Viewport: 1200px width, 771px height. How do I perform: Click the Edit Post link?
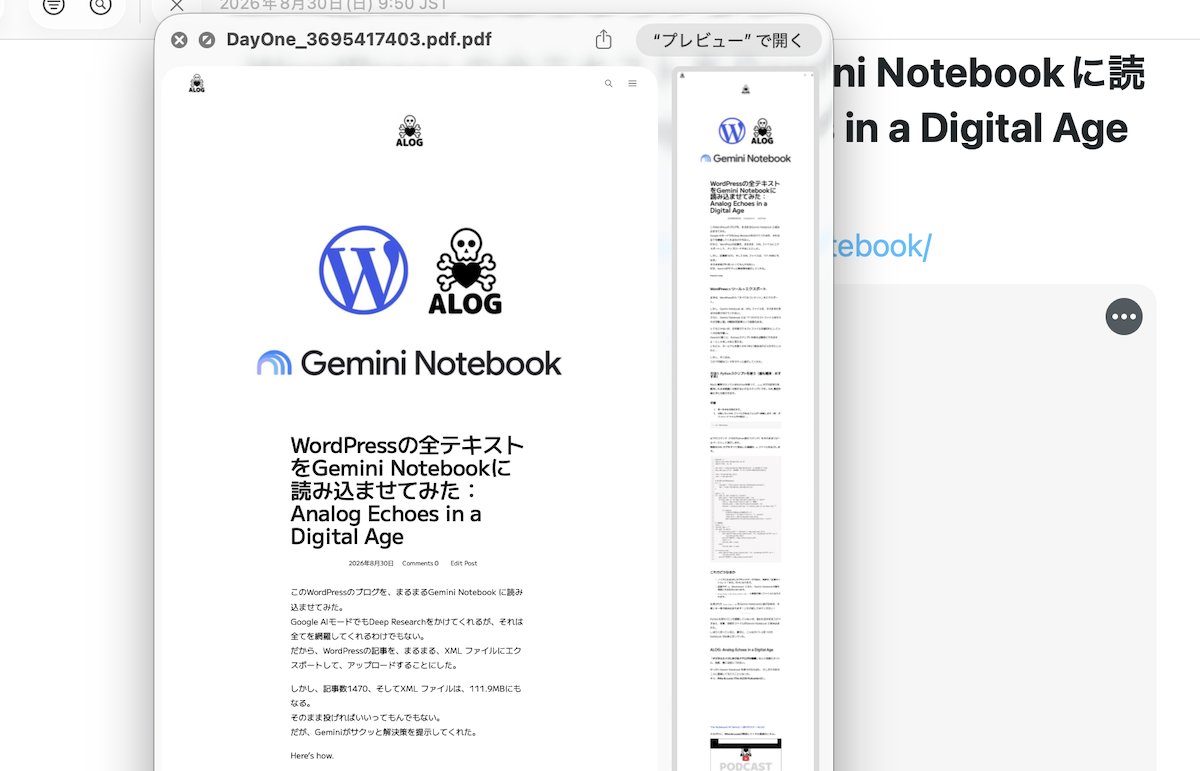(x=463, y=564)
